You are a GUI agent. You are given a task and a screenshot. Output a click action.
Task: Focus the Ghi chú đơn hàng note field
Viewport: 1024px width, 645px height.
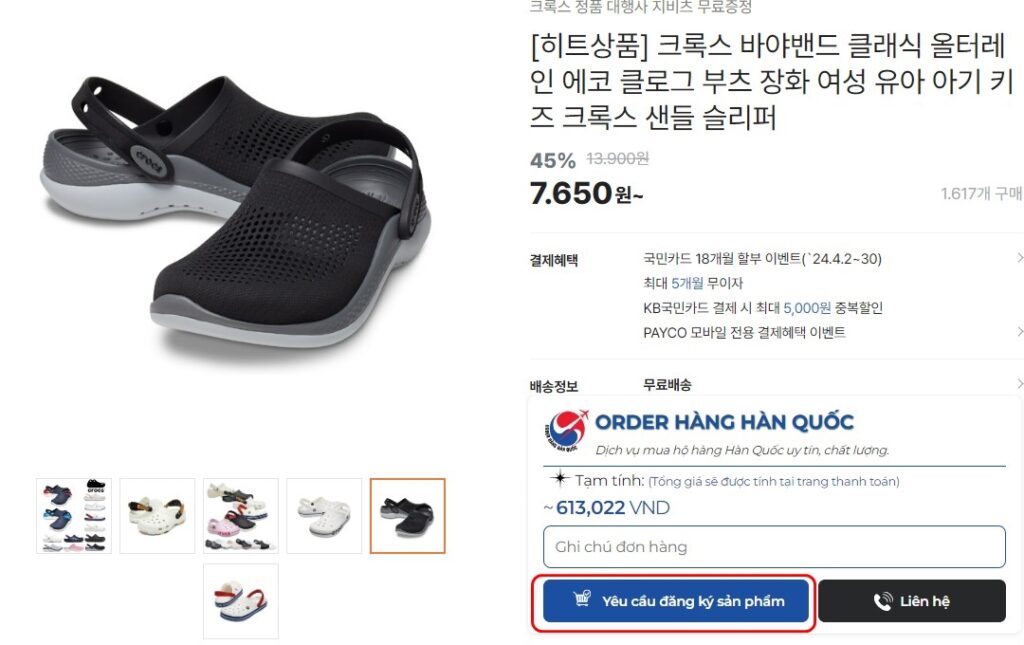click(774, 546)
